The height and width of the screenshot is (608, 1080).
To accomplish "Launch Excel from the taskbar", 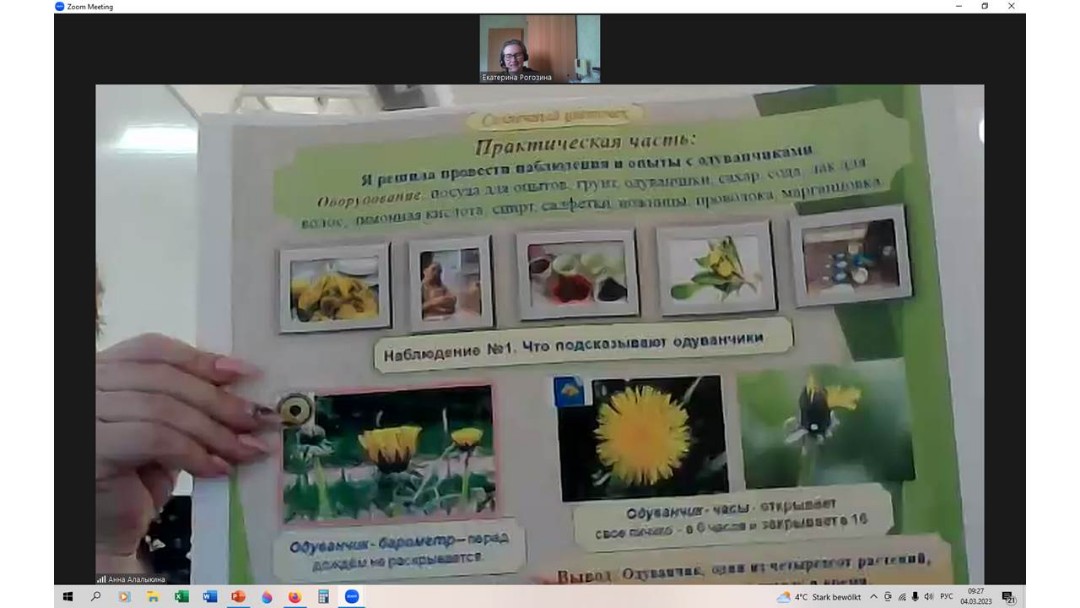I will point(181,597).
